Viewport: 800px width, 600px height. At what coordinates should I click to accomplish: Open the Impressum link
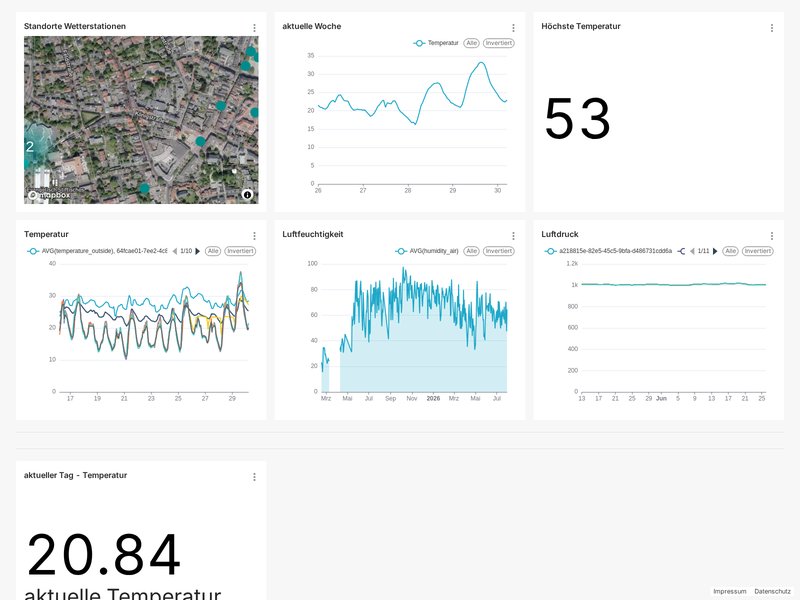tap(730, 591)
